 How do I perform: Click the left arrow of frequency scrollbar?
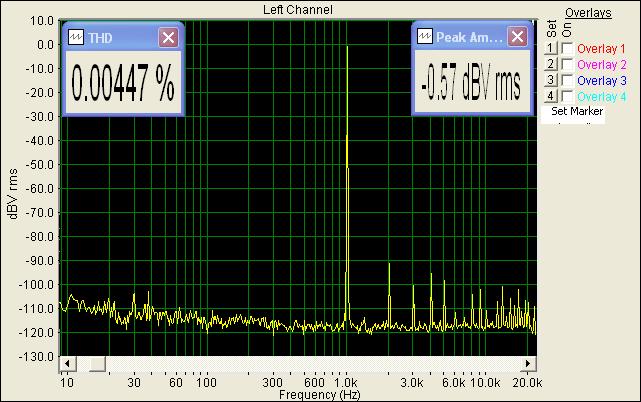[67, 362]
